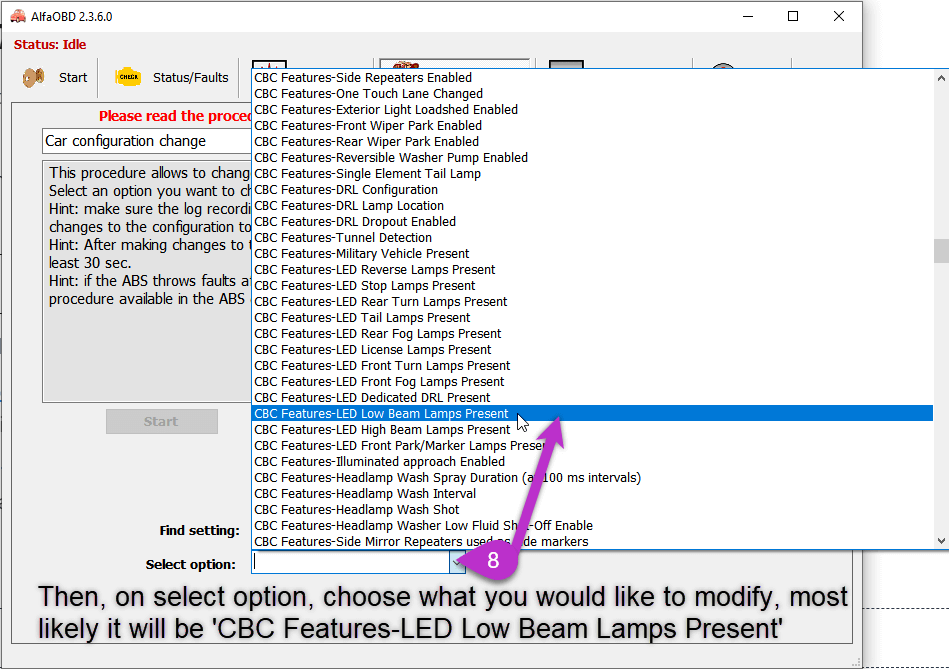Pick CBC Features-Rear Wiper Park Enabled
Screen dimensions: 949x669
(x=592, y=142)
